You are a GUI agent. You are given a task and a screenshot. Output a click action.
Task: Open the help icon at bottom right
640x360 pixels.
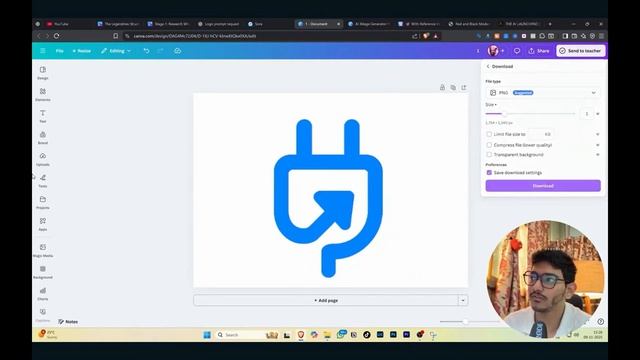[600, 322]
